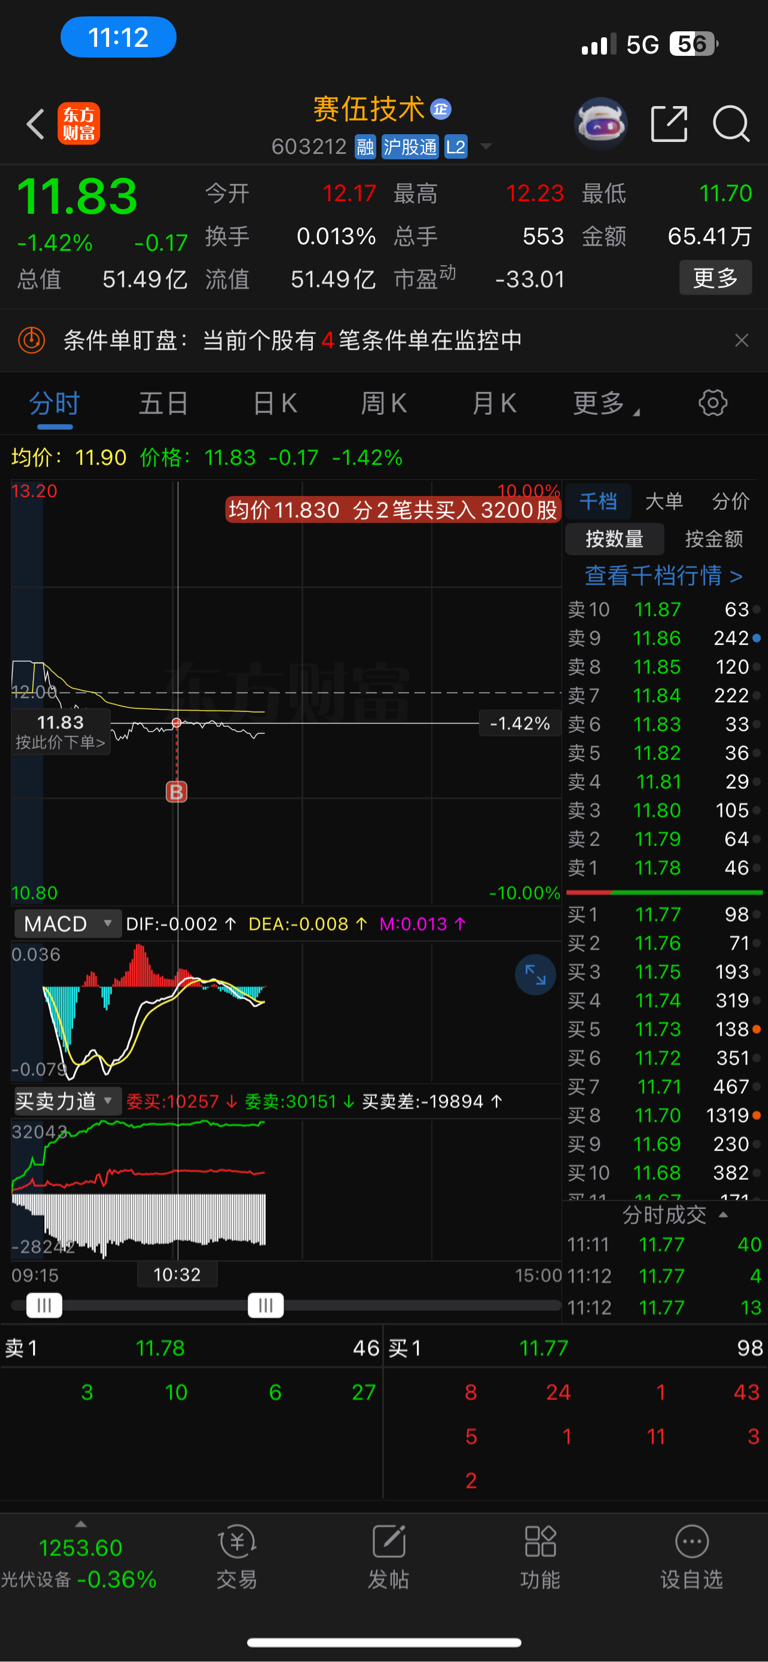Screen dimensions: 768x1662
Task: Collapse the 分时成交 section arrow
Action: pyautogui.click(x=723, y=1215)
